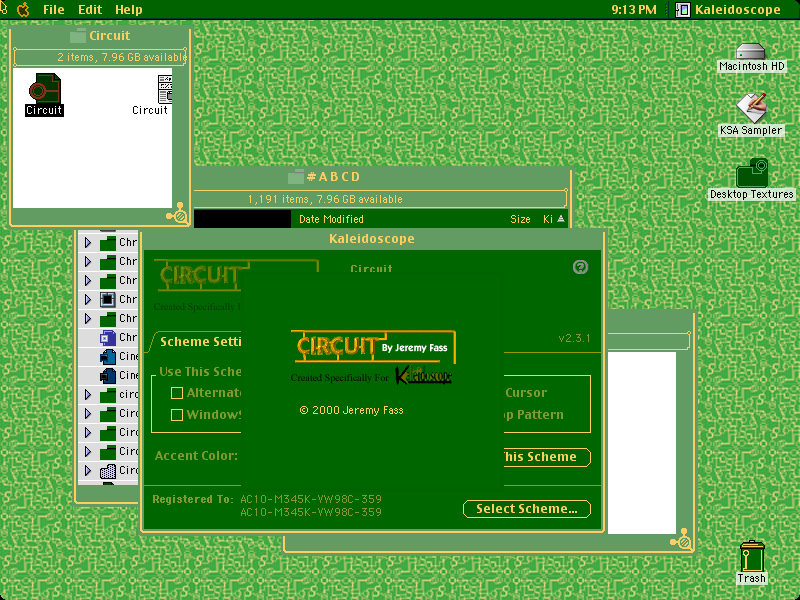Image resolution: width=800 pixels, height=600 pixels.
Task: Expand the Chr folder below the black-square row
Action: (x=88, y=319)
